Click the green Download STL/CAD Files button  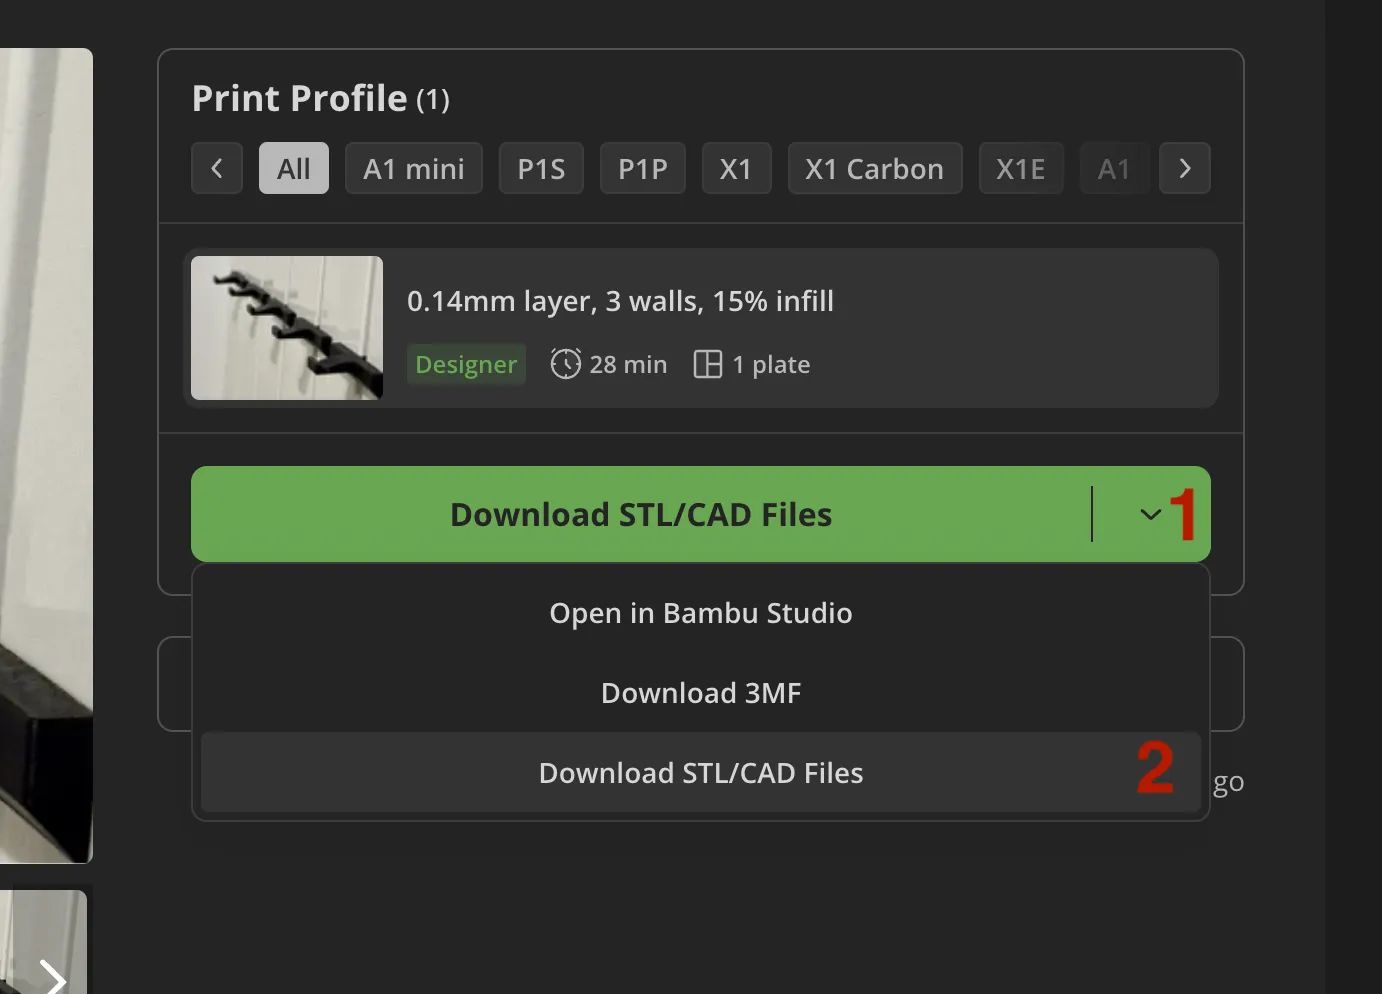(x=641, y=514)
